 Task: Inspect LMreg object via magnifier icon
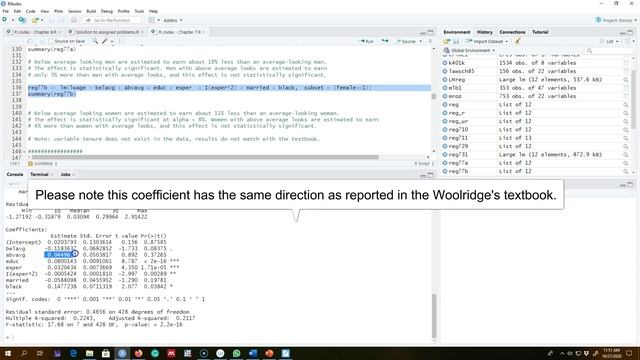pyautogui.click(x=625, y=80)
